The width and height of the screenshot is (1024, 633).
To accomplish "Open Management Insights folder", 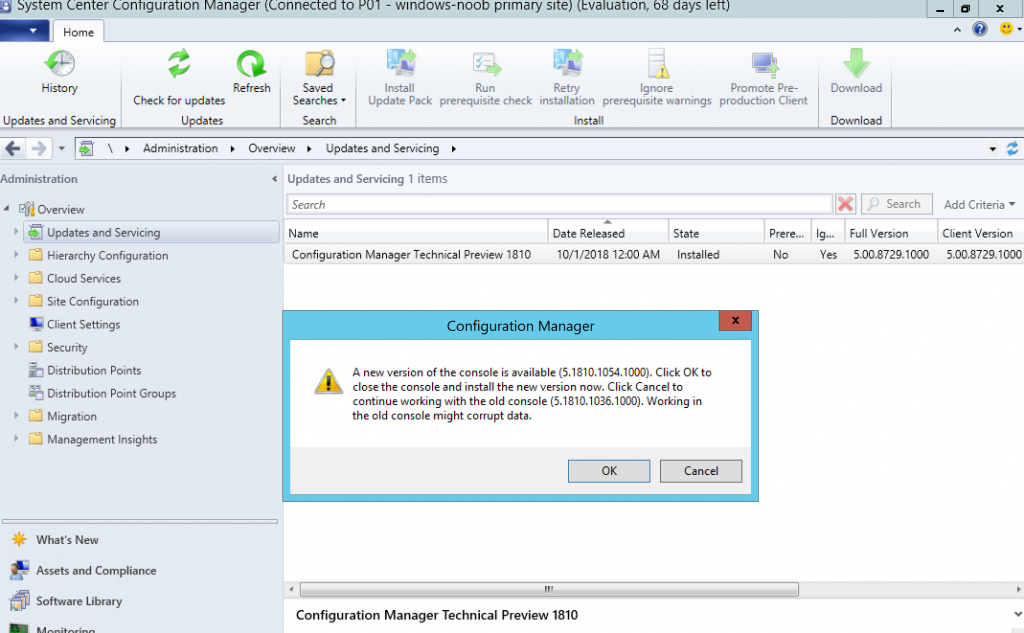I will tap(102, 439).
